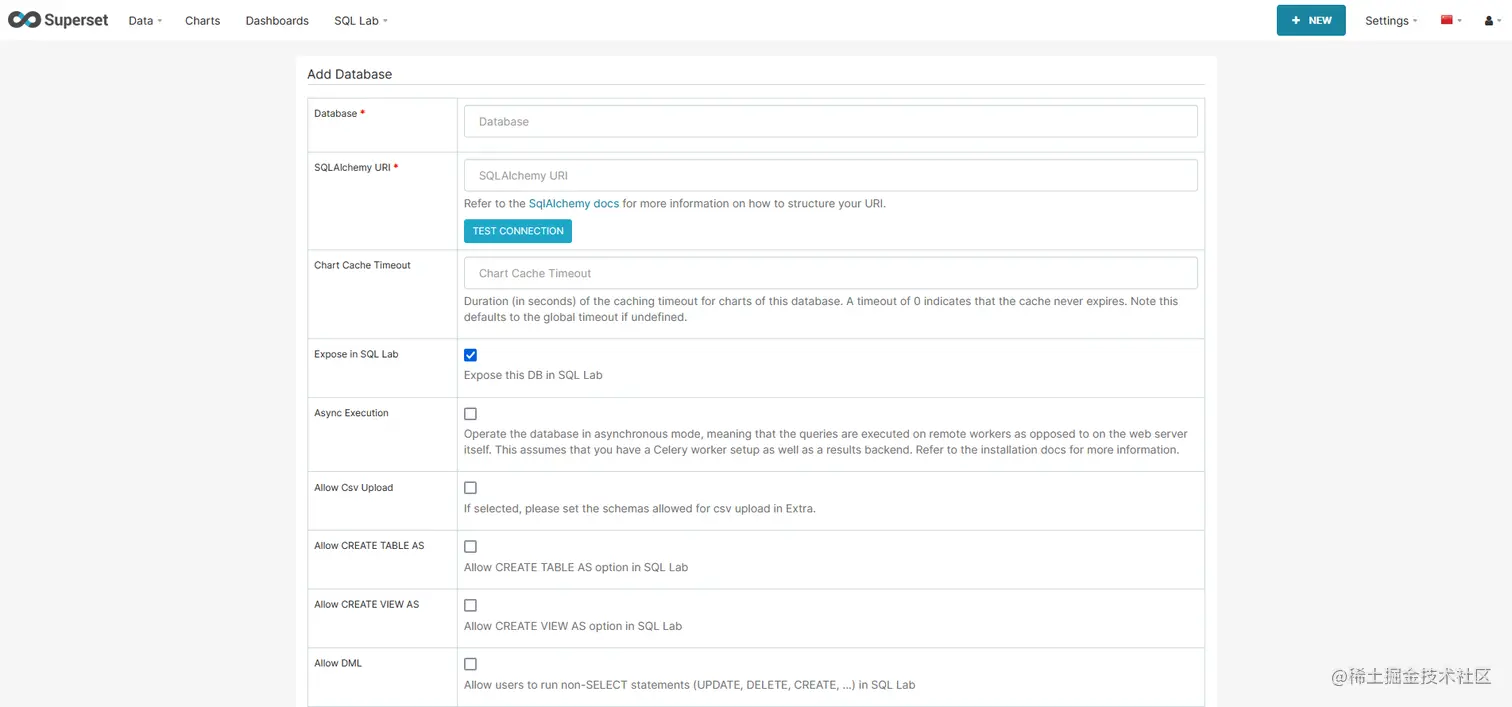This screenshot has height=707, width=1512.
Task: Expand the SQL Lab dropdown menu
Action: [x=361, y=20]
